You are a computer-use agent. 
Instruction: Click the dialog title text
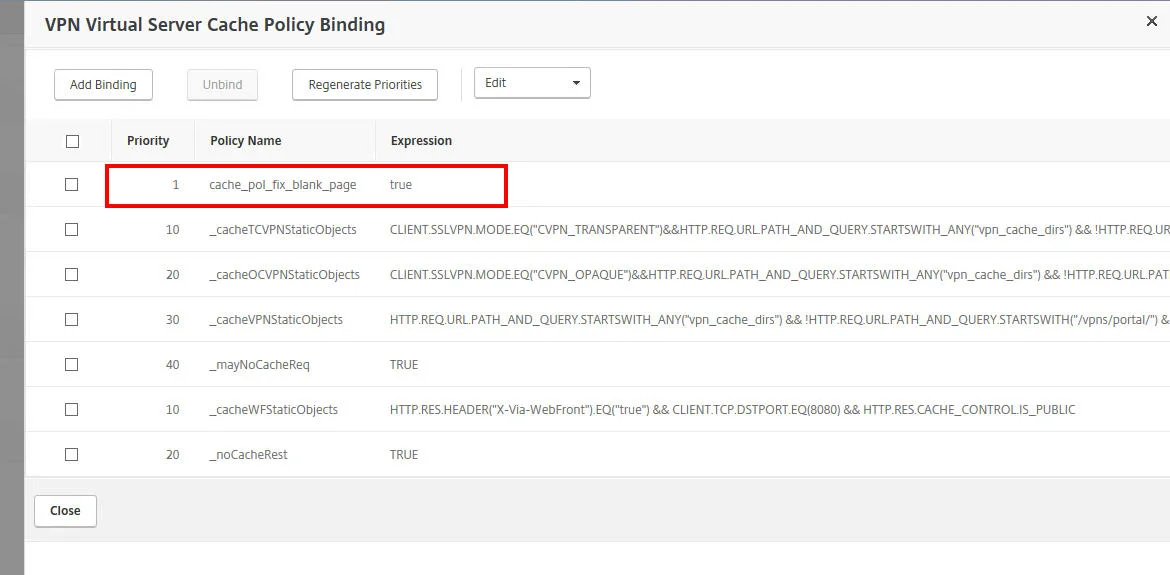tap(215, 25)
